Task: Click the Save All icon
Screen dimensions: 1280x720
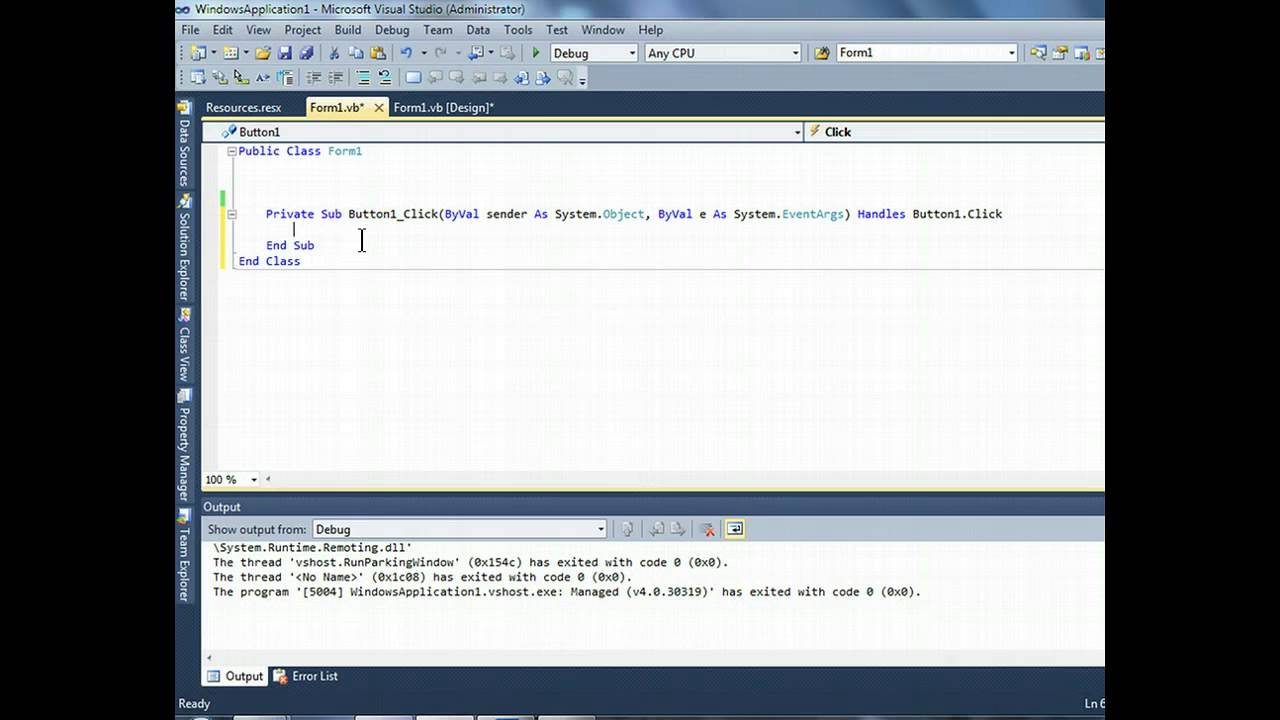Action: (305, 53)
